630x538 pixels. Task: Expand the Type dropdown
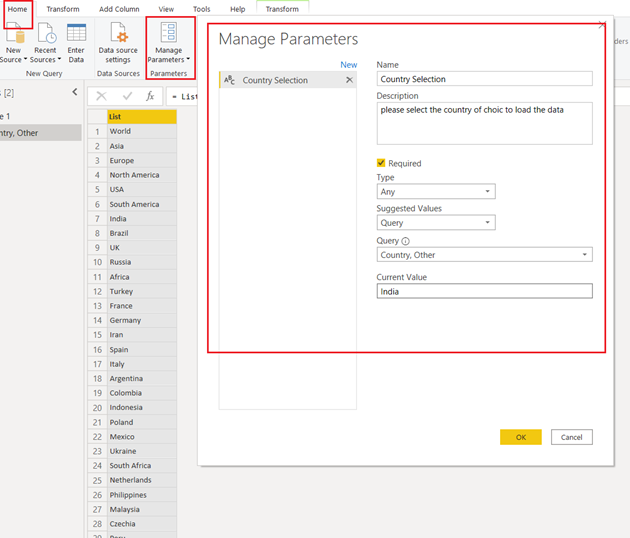[437, 192]
